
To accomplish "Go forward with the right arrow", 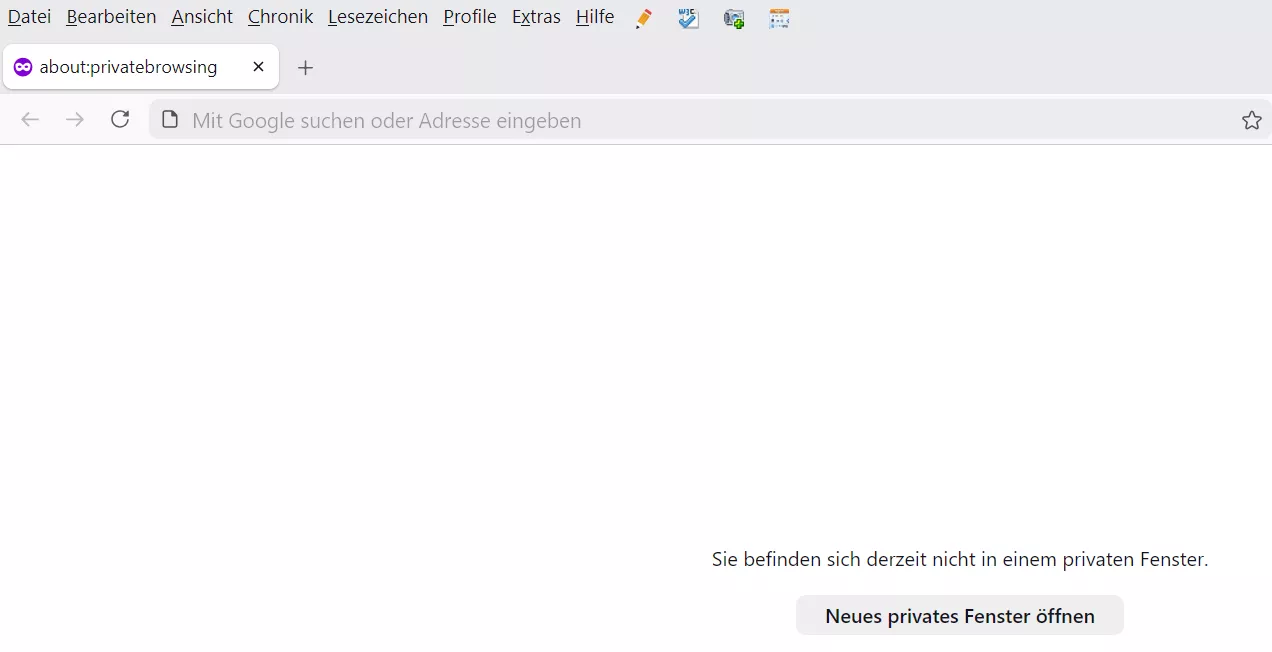I will point(75,120).
